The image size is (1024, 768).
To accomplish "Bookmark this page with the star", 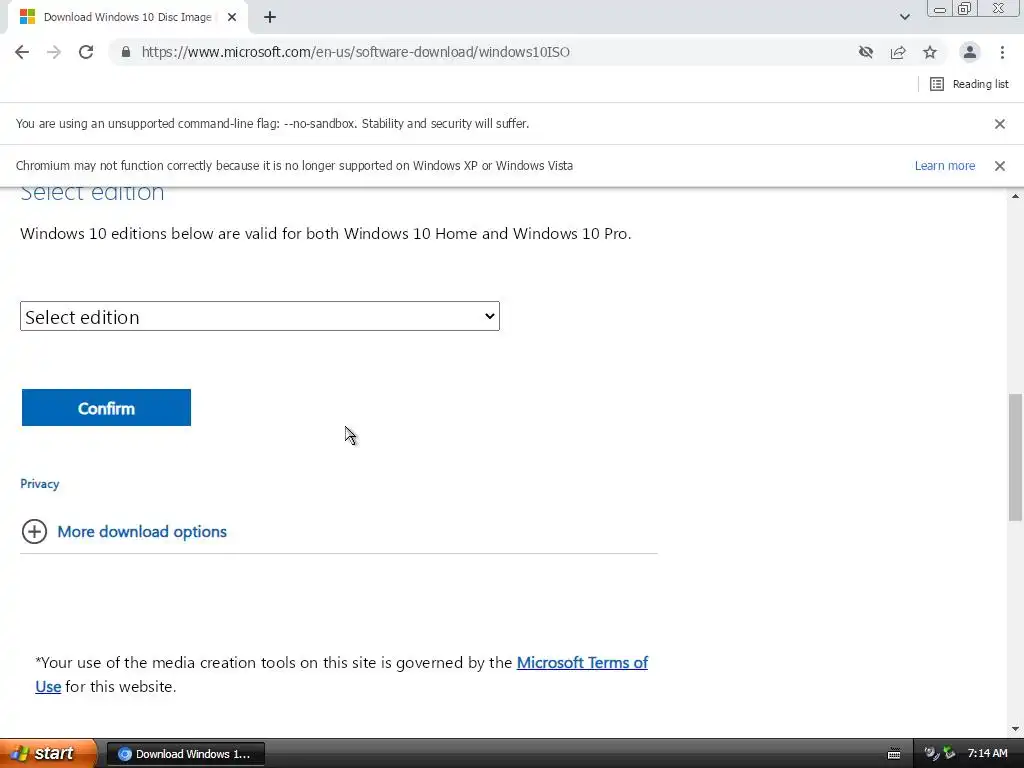I will (930, 52).
